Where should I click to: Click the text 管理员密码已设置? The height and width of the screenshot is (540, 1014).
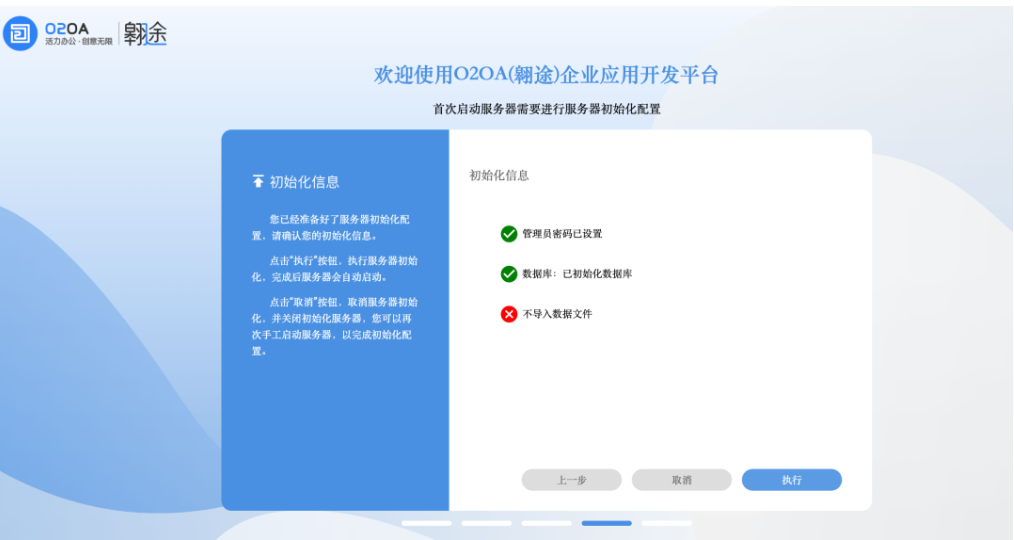(x=562, y=233)
